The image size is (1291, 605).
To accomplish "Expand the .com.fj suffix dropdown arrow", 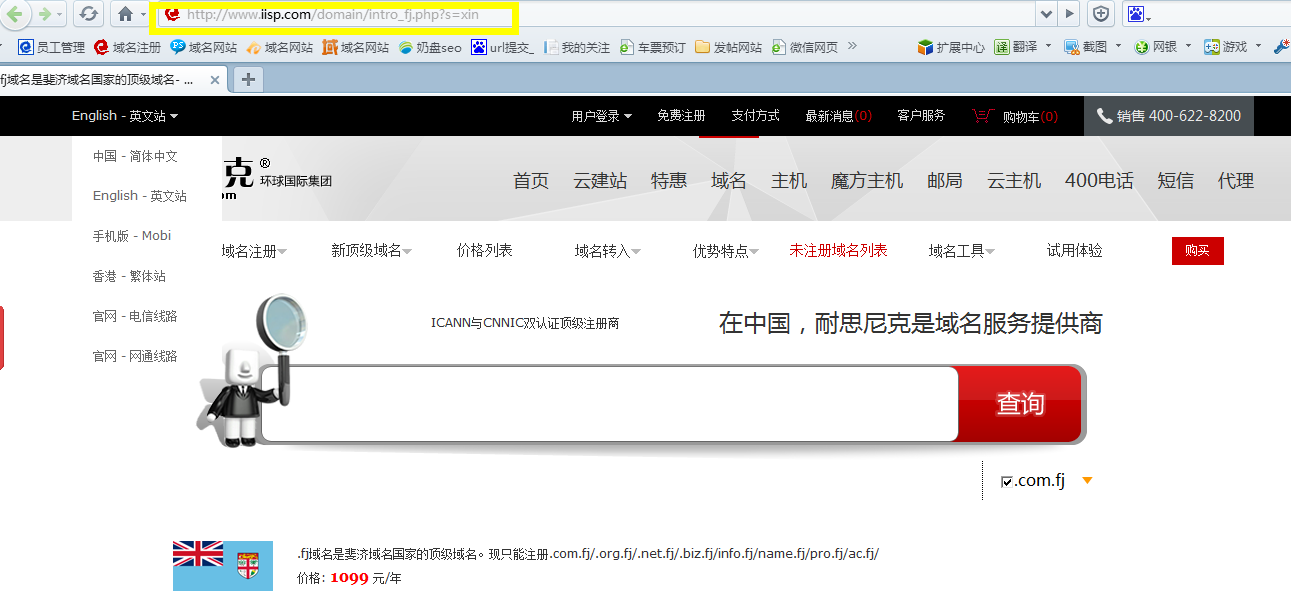I will click(1088, 480).
